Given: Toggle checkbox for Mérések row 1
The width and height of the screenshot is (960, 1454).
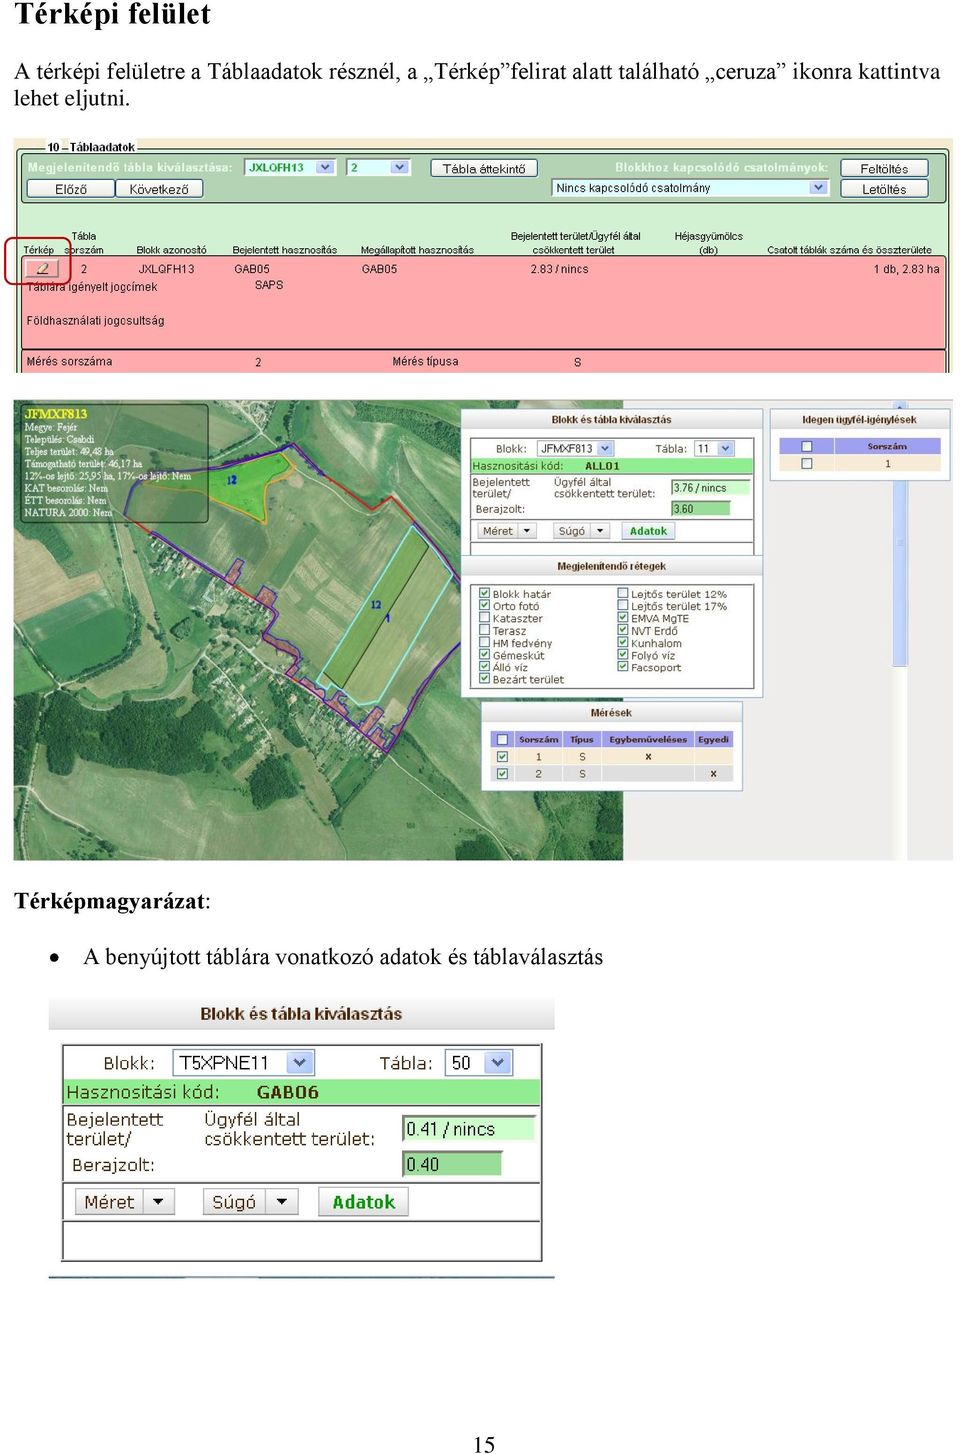Looking at the screenshot, I should click(502, 757).
